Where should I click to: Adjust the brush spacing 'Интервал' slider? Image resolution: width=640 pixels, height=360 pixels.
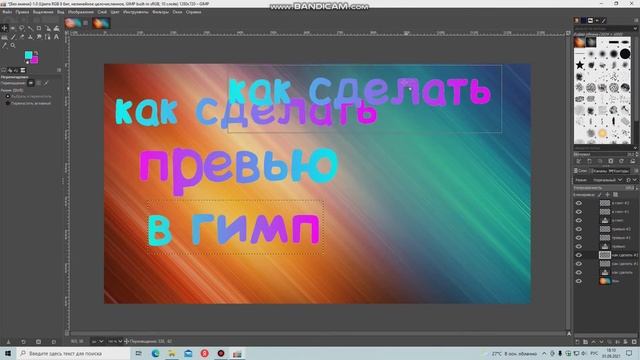coord(604,154)
